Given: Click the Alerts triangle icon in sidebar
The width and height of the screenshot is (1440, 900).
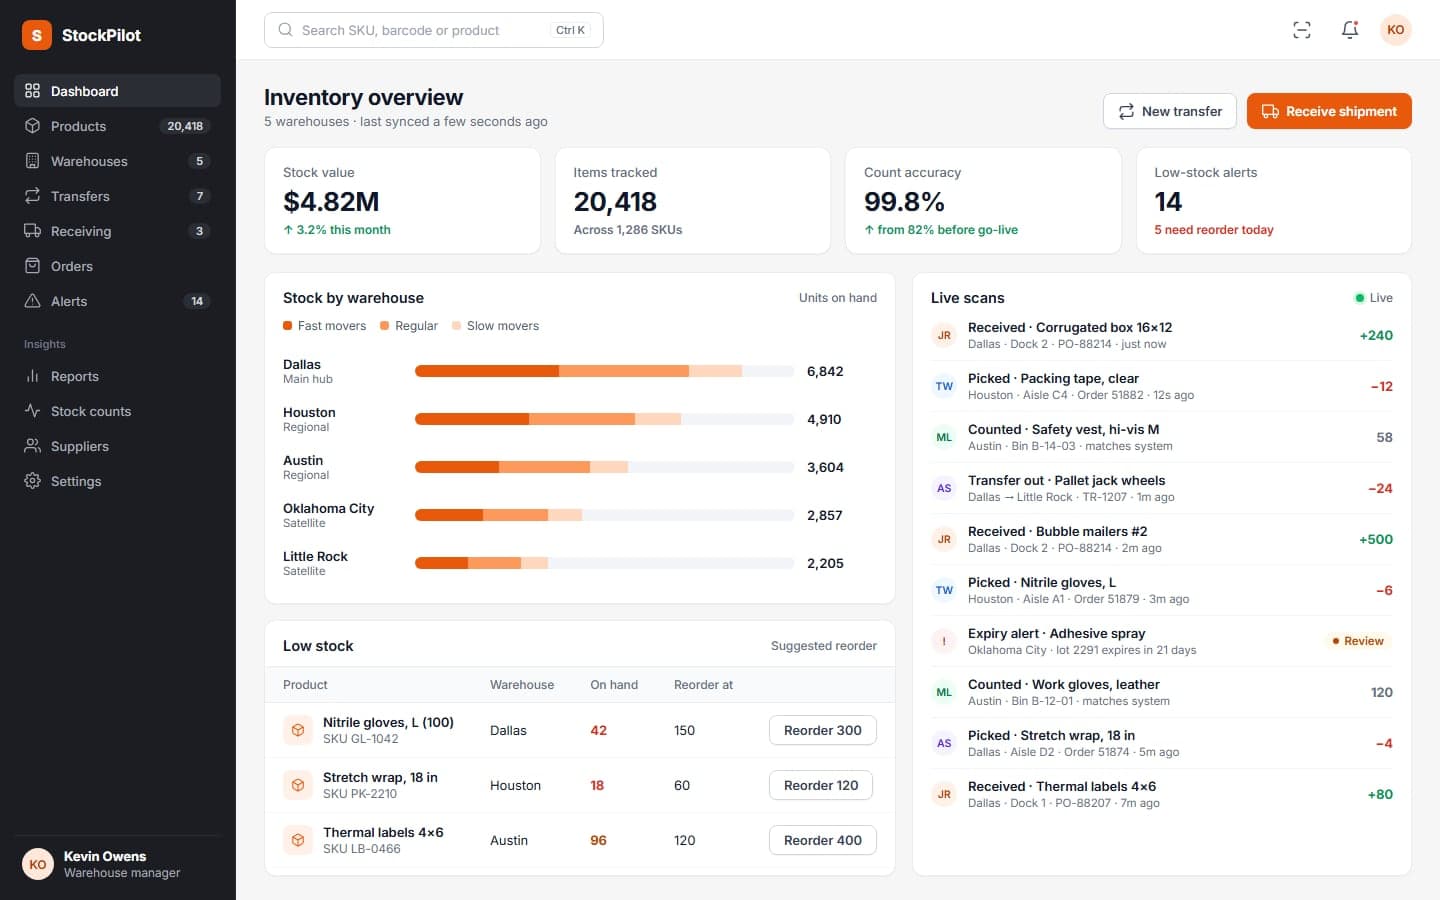Looking at the screenshot, I should 33,301.
